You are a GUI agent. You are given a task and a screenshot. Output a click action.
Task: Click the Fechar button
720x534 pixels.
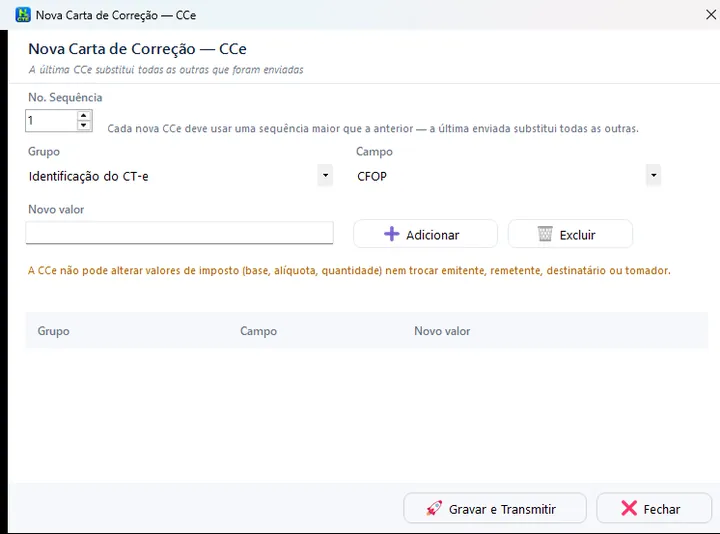[654, 508]
